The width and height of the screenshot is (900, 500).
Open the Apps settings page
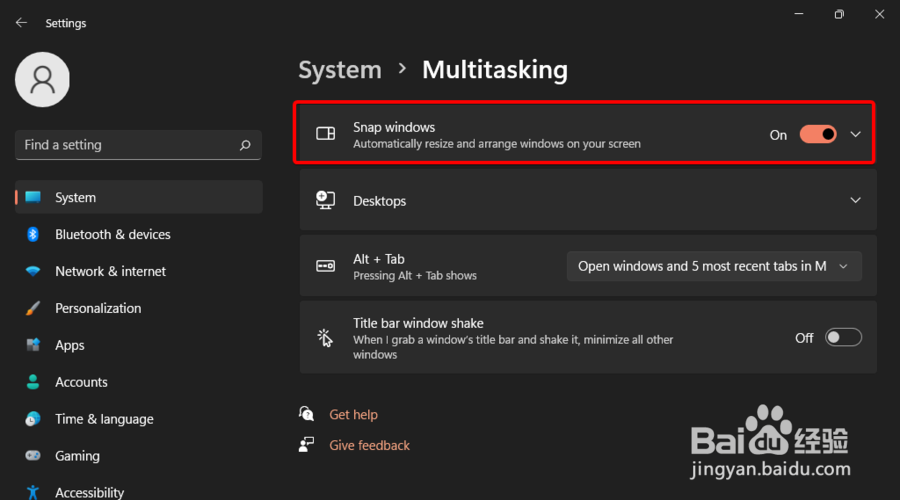tap(70, 345)
